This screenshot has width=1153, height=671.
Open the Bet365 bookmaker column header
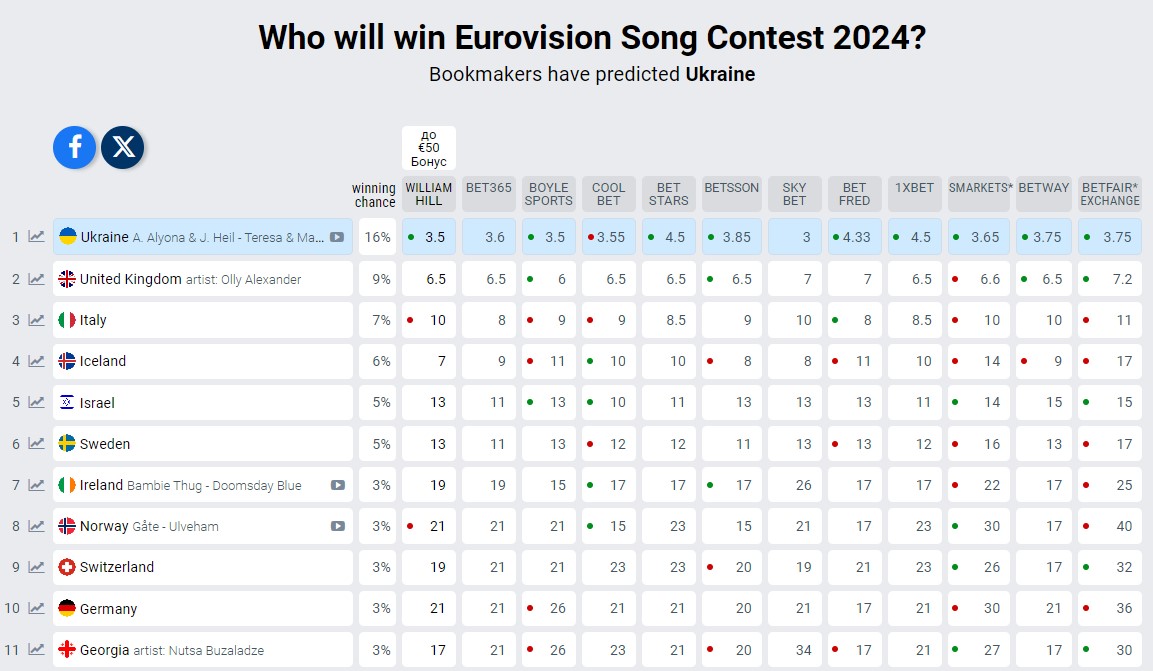point(489,188)
